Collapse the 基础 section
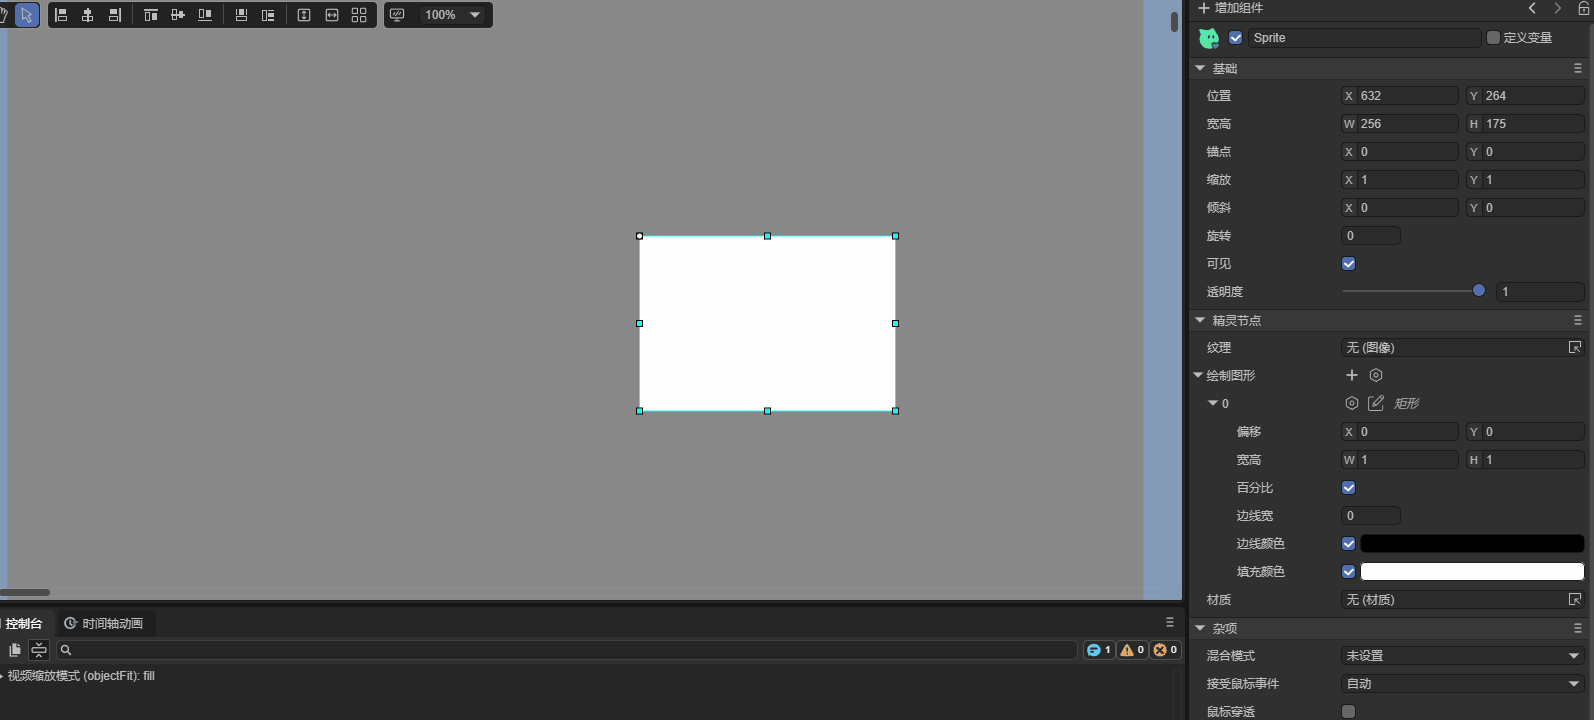Image resolution: width=1594 pixels, height=720 pixels. coord(1200,69)
